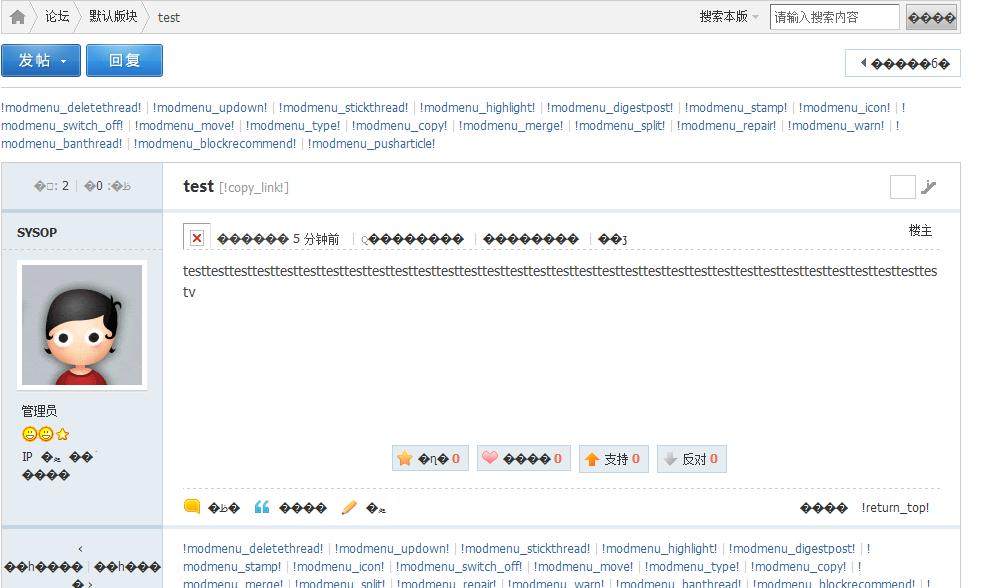Click the top !modmenu_banthread! link
The height and width of the screenshot is (588, 993).
click(61, 144)
